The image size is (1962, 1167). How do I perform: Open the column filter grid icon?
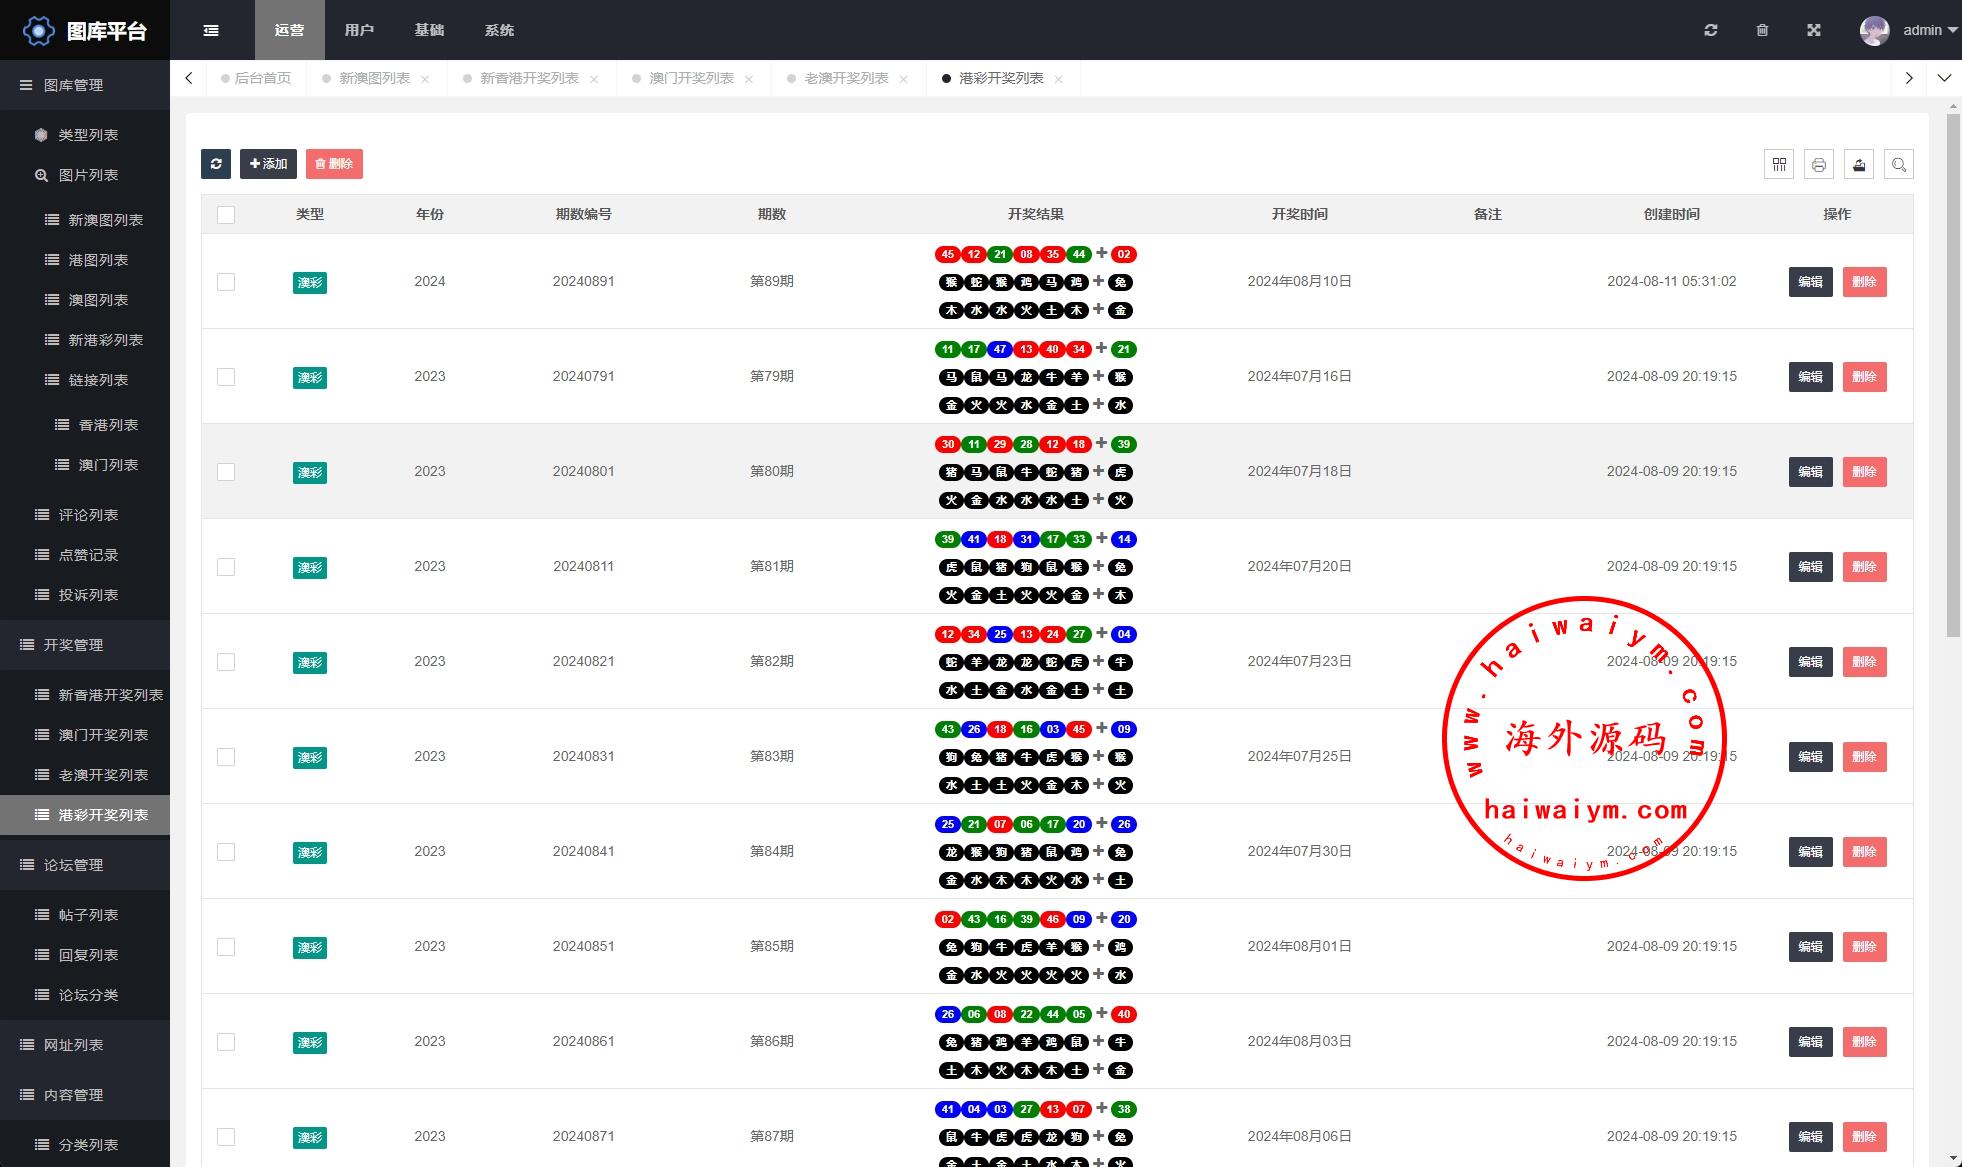[x=1779, y=165]
